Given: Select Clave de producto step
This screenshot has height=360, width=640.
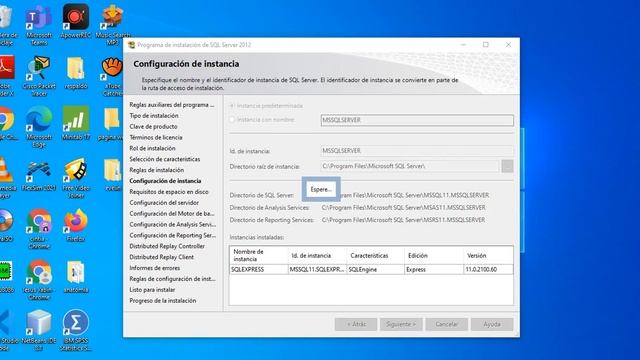Looking at the screenshot, I should [x=153, y=127].
